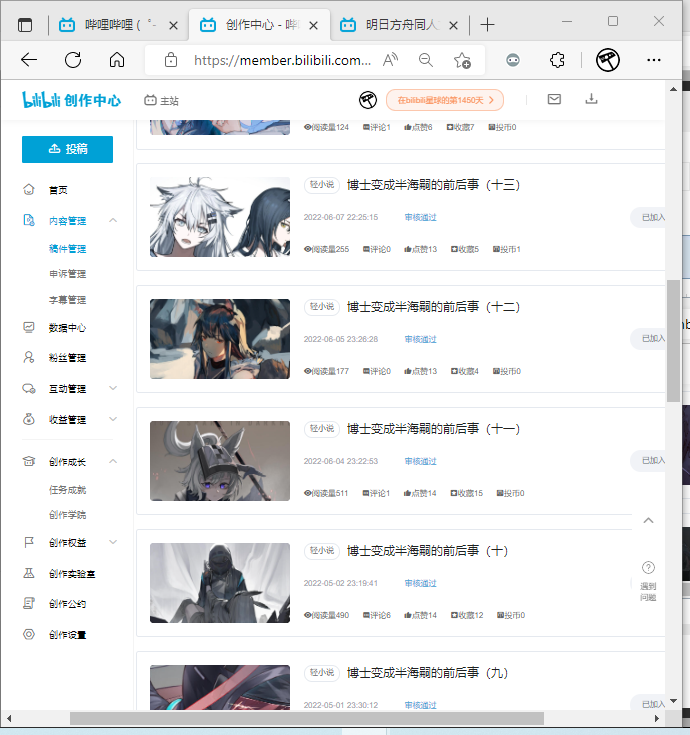Expand the 互动管理 sidebar section
The image size is (690, 735).
tap(113, 388)
